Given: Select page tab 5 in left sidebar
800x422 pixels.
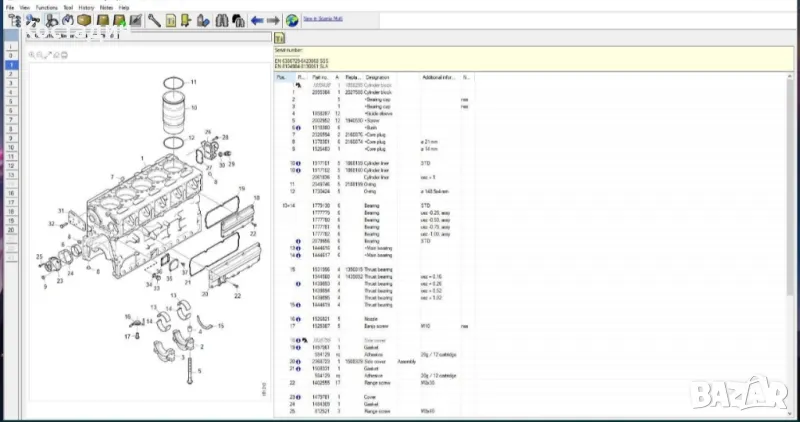Looking at the screenshot, I should tap(11, 101).
